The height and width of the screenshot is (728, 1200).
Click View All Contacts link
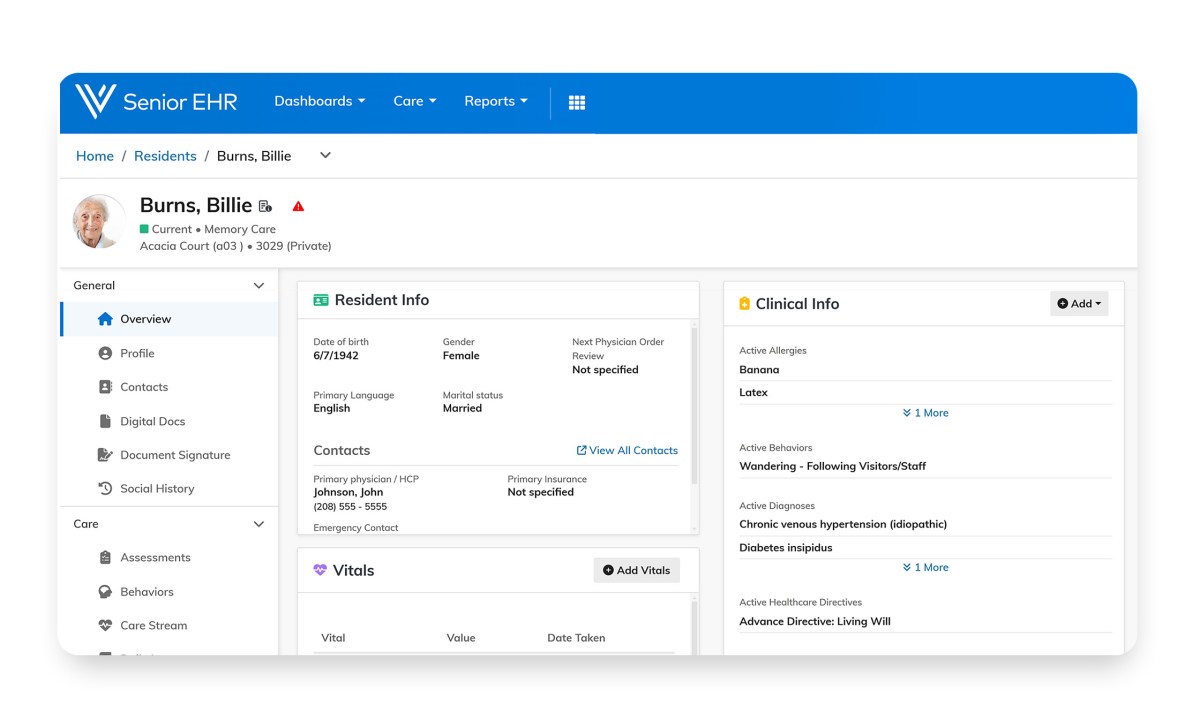click(627, 450)
